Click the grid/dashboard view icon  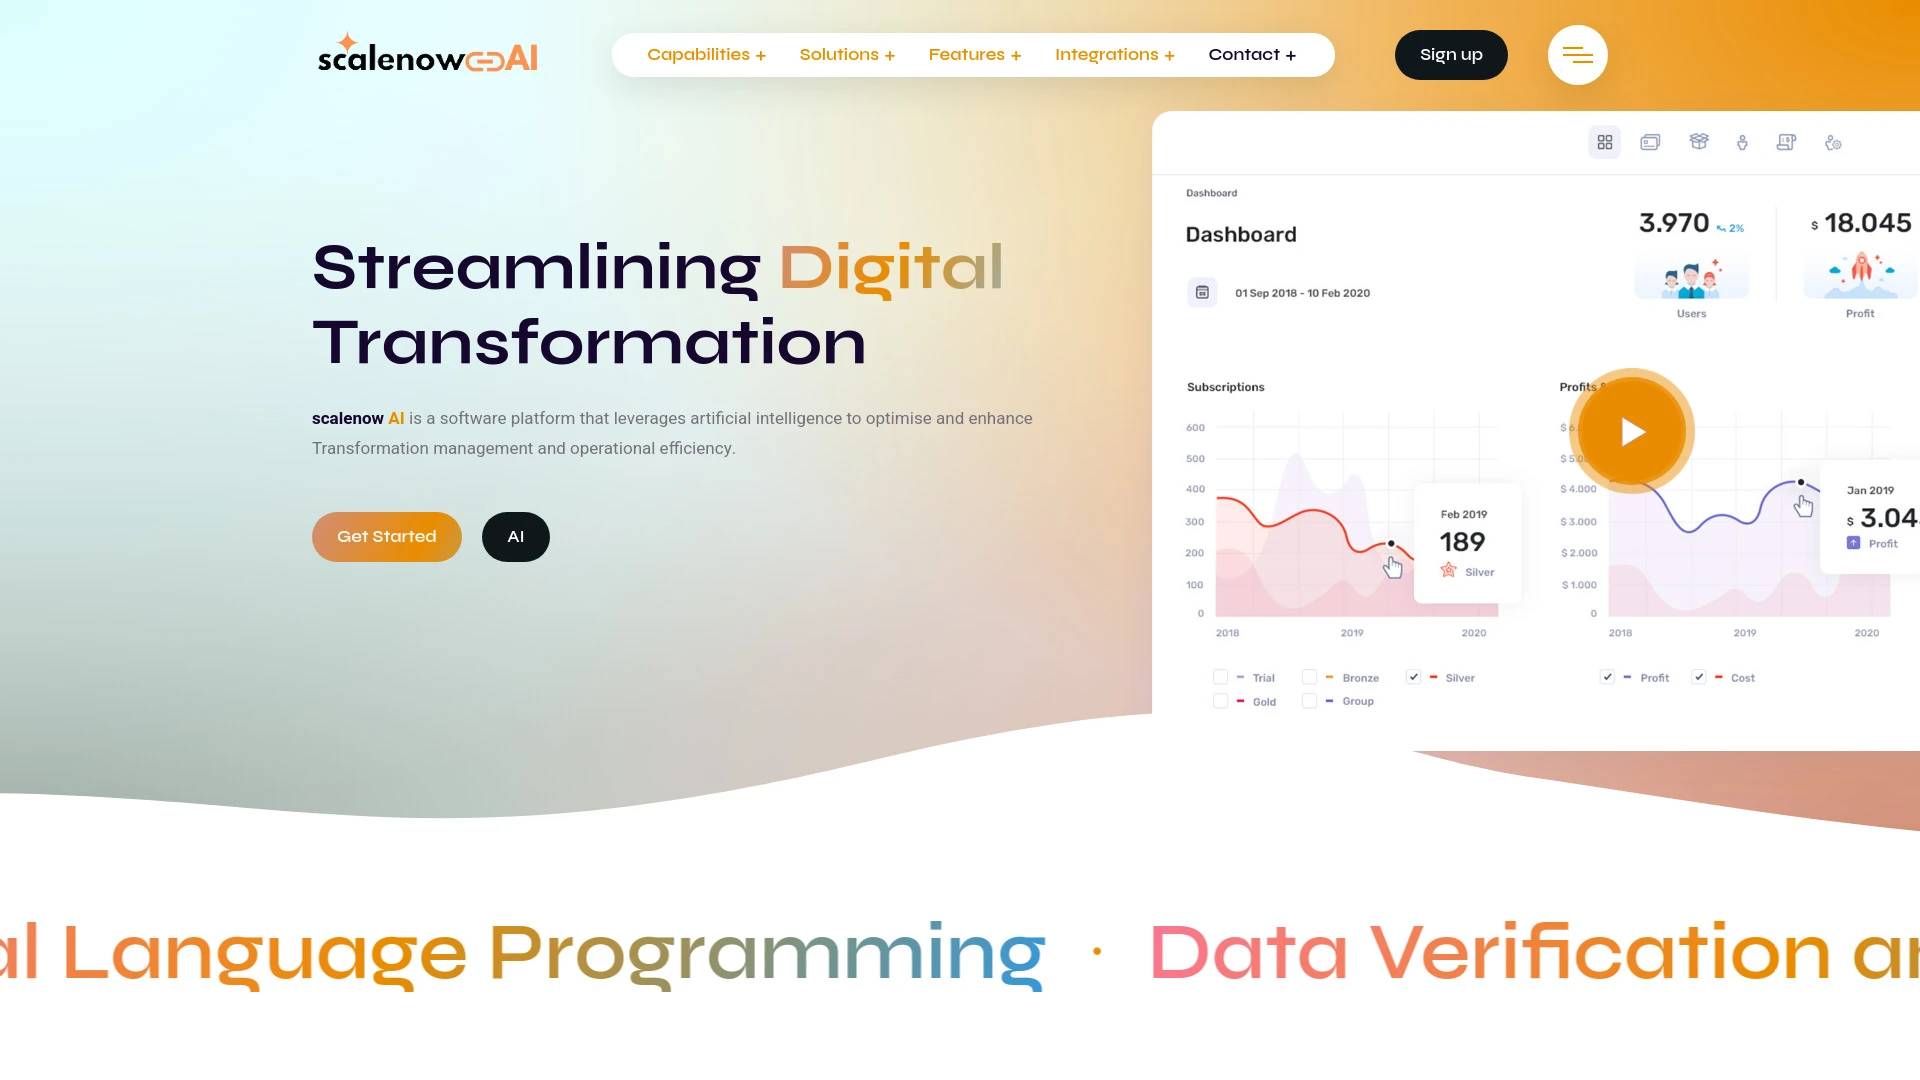tap(1605, 141)
